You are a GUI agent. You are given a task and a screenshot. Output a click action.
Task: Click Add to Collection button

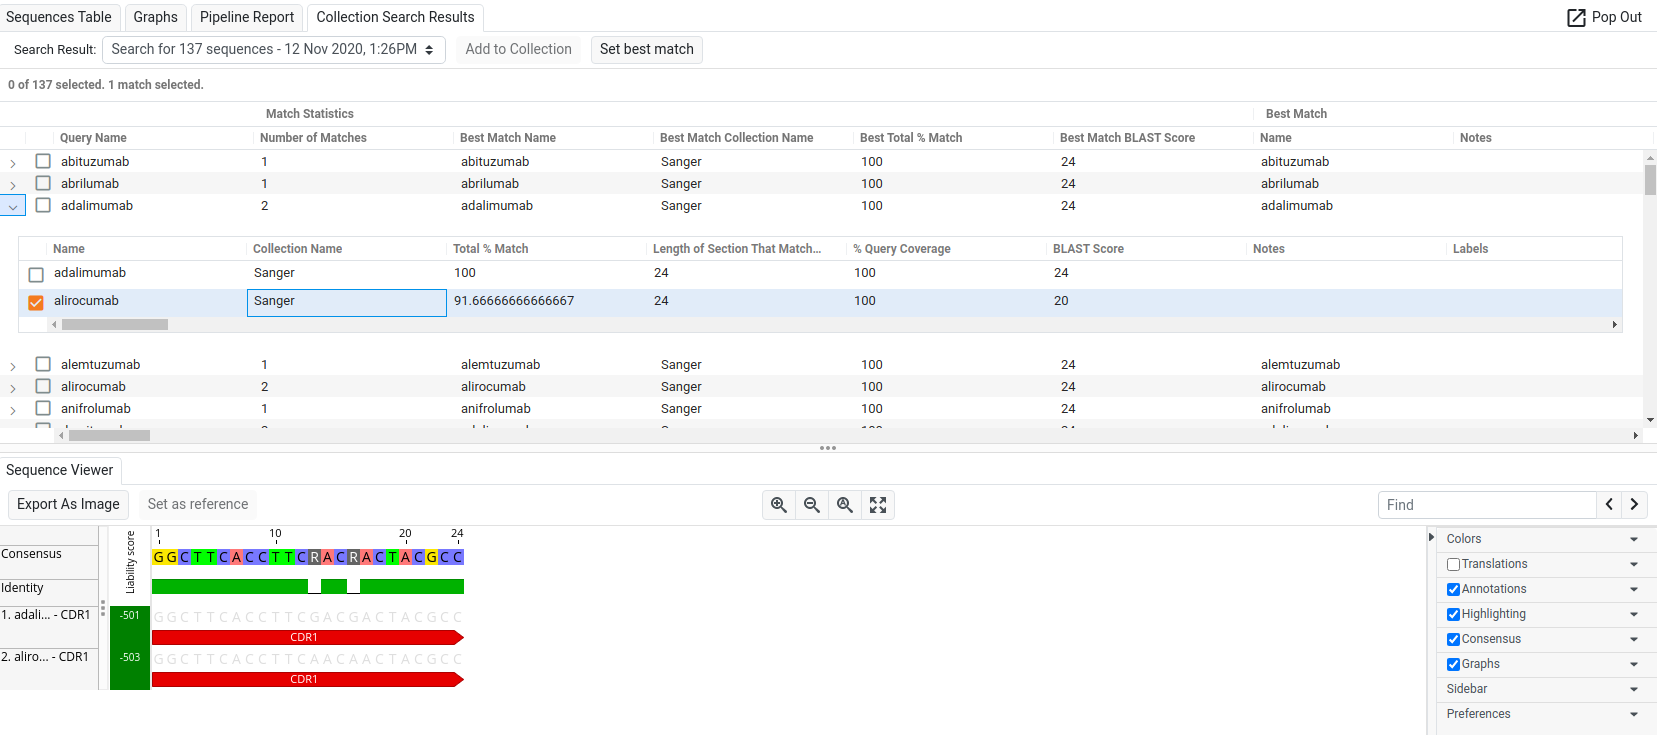518,49
